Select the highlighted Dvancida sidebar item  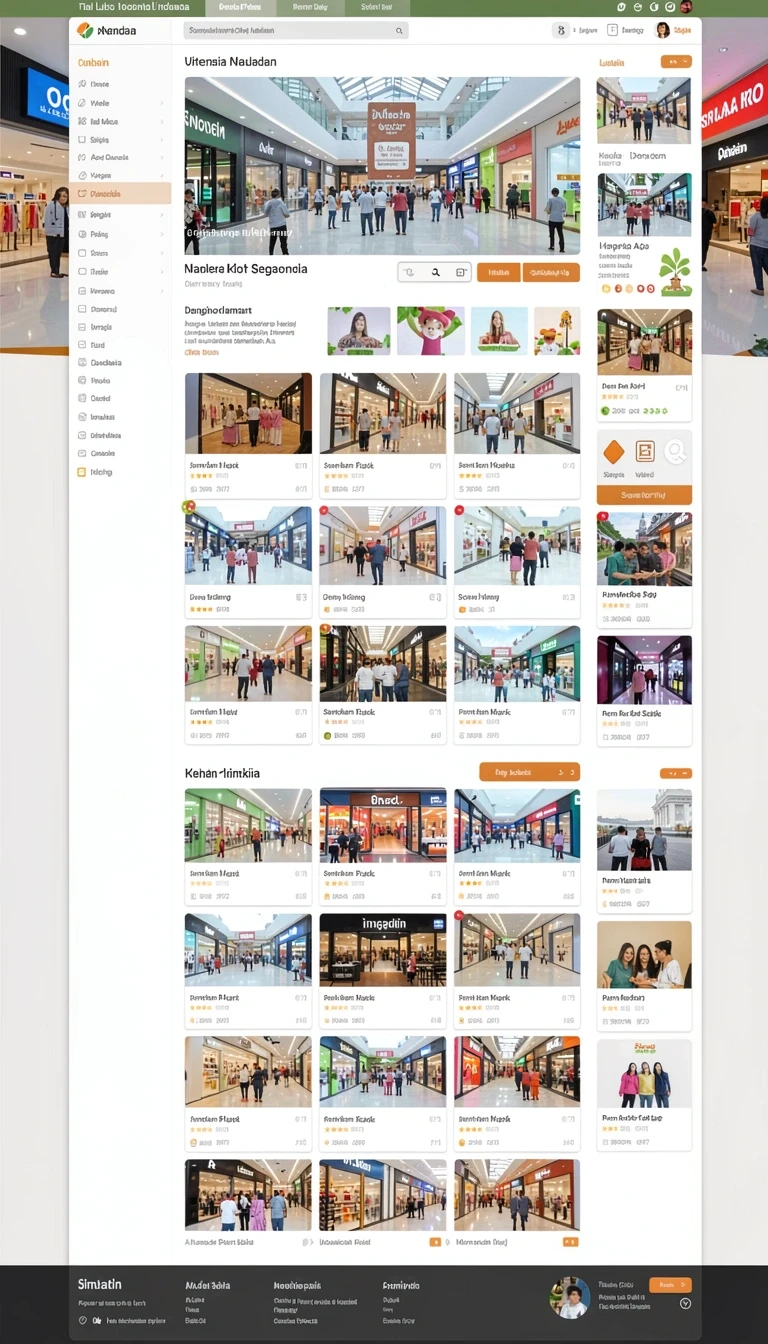[x=120, y=194]
